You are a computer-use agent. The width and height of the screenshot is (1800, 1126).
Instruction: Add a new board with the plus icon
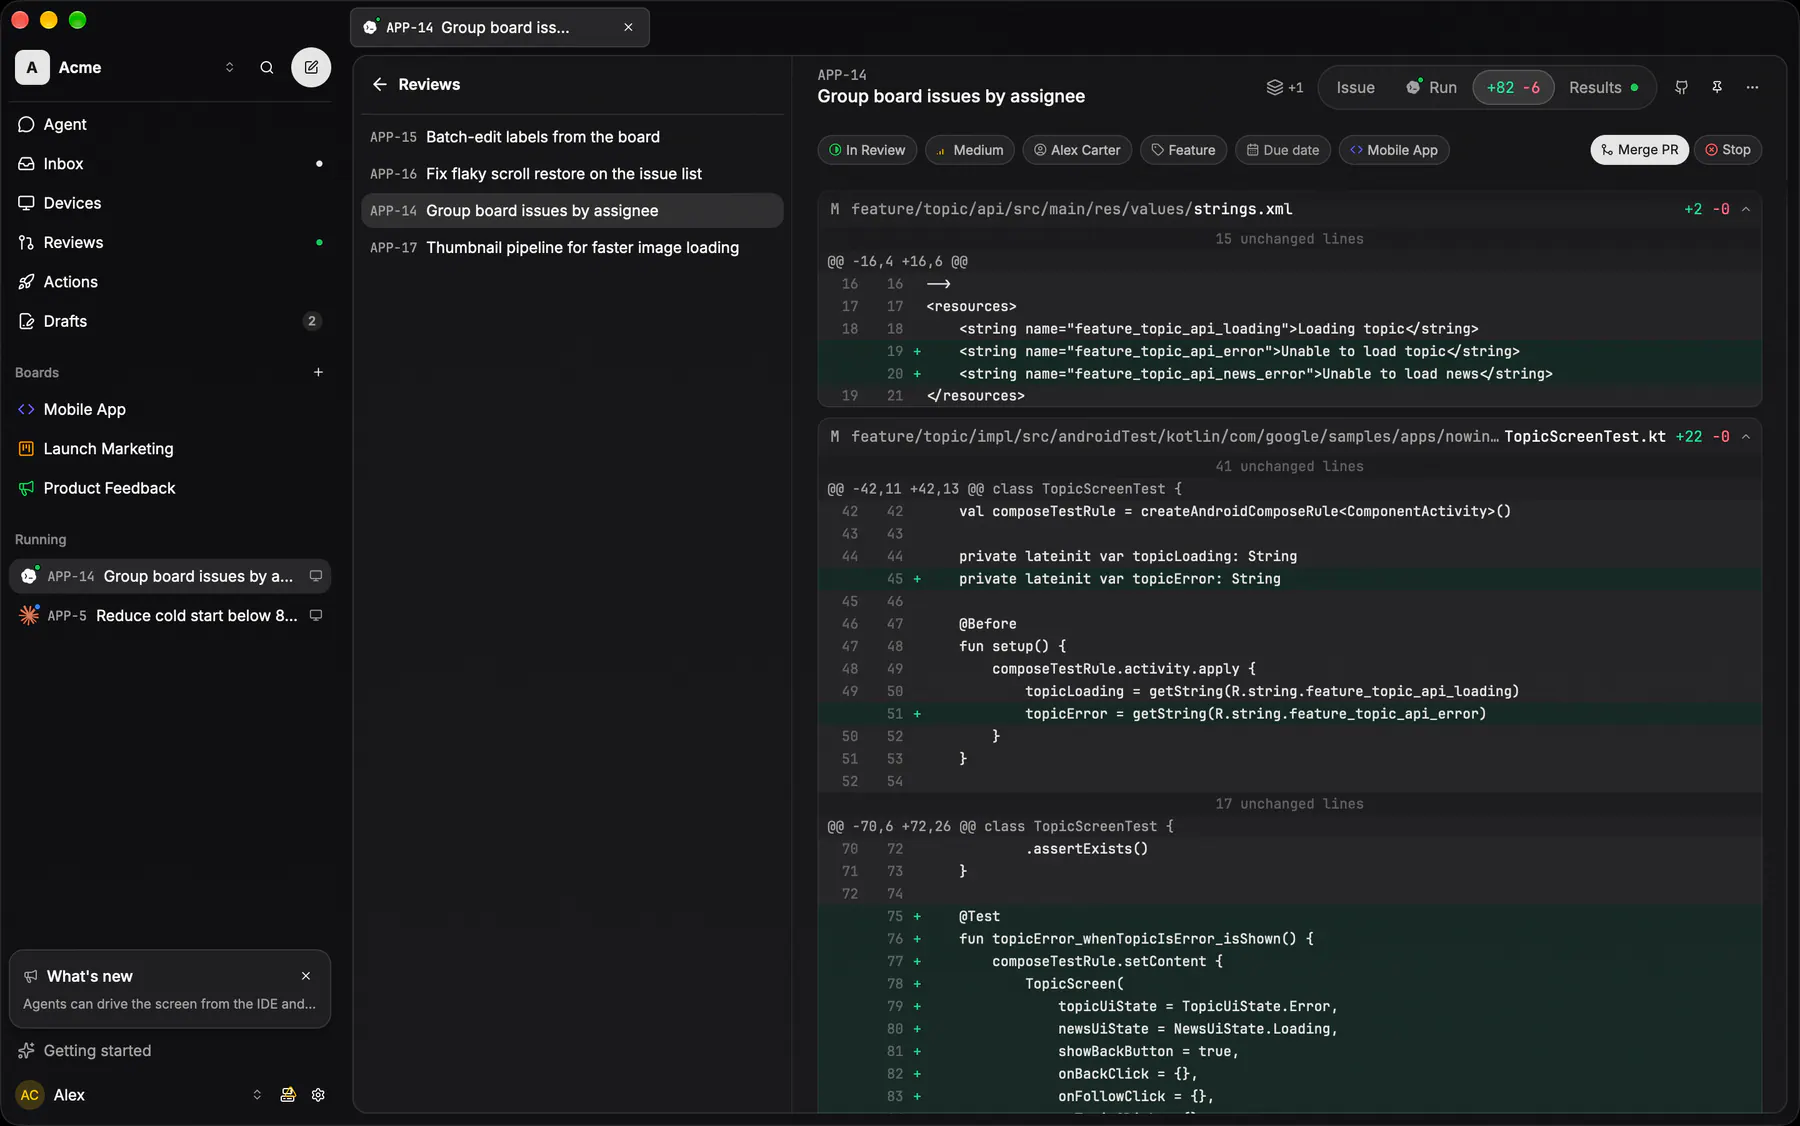click(318, 372)
